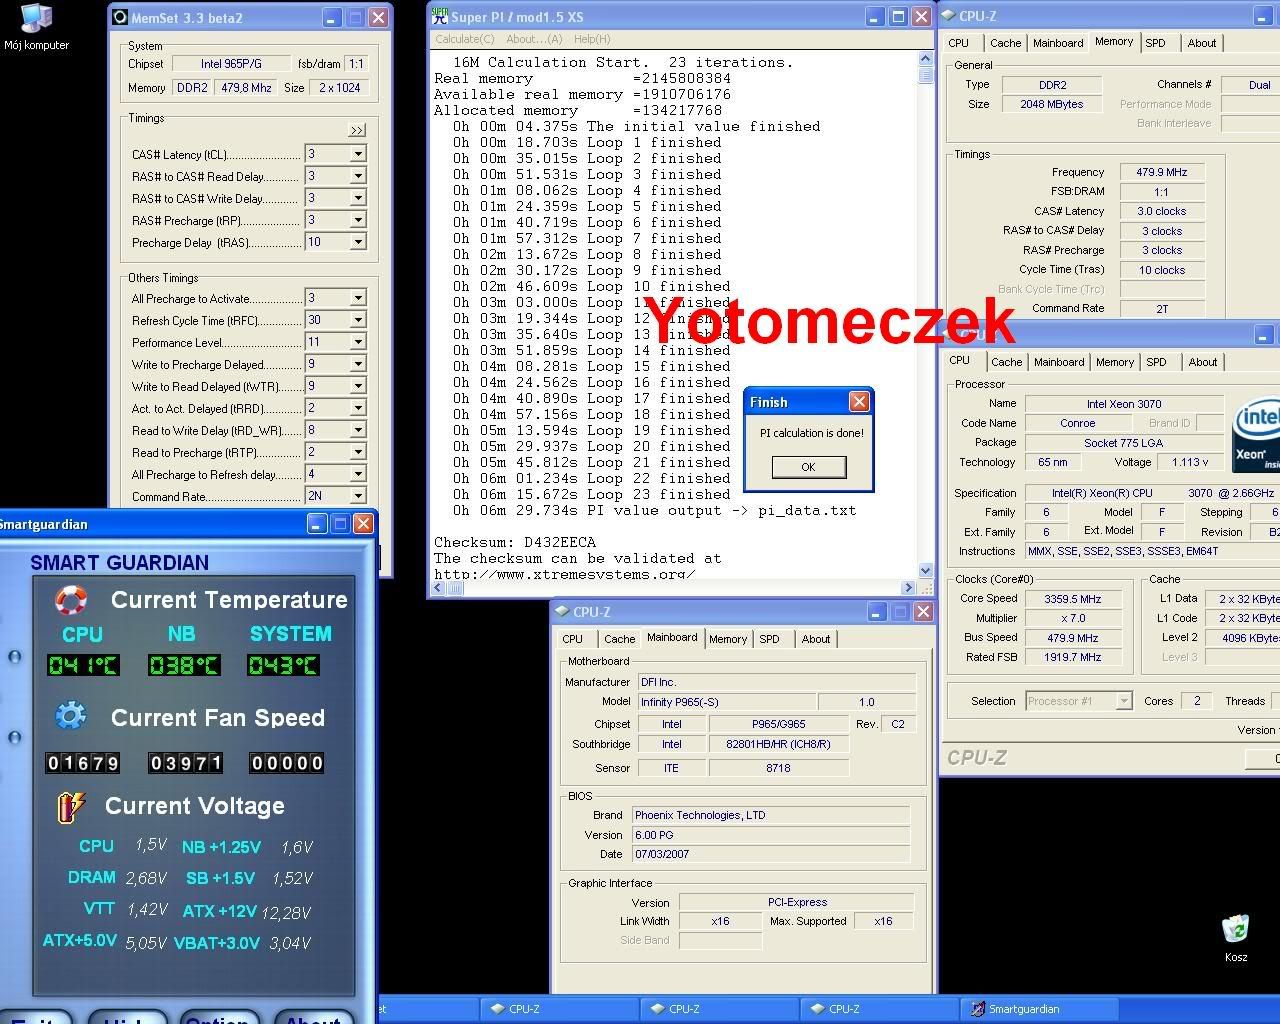Viewport: 1280px width, 1024px height.
Task: Click the MemSet title bar icon
Action: point(121,18)
